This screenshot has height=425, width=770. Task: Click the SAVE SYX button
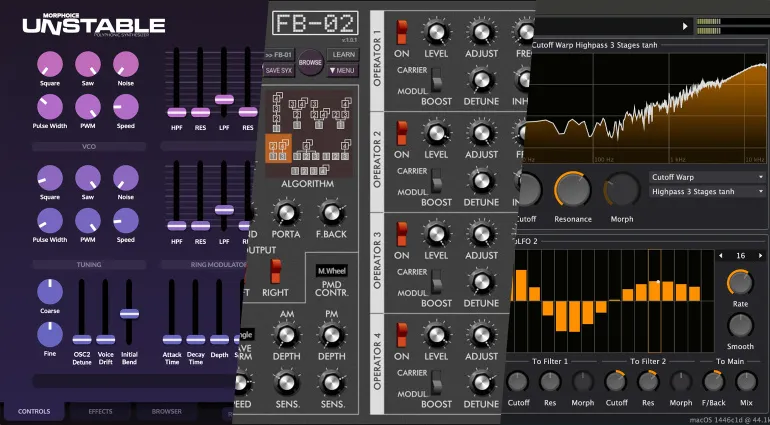[x=279, y=70]
